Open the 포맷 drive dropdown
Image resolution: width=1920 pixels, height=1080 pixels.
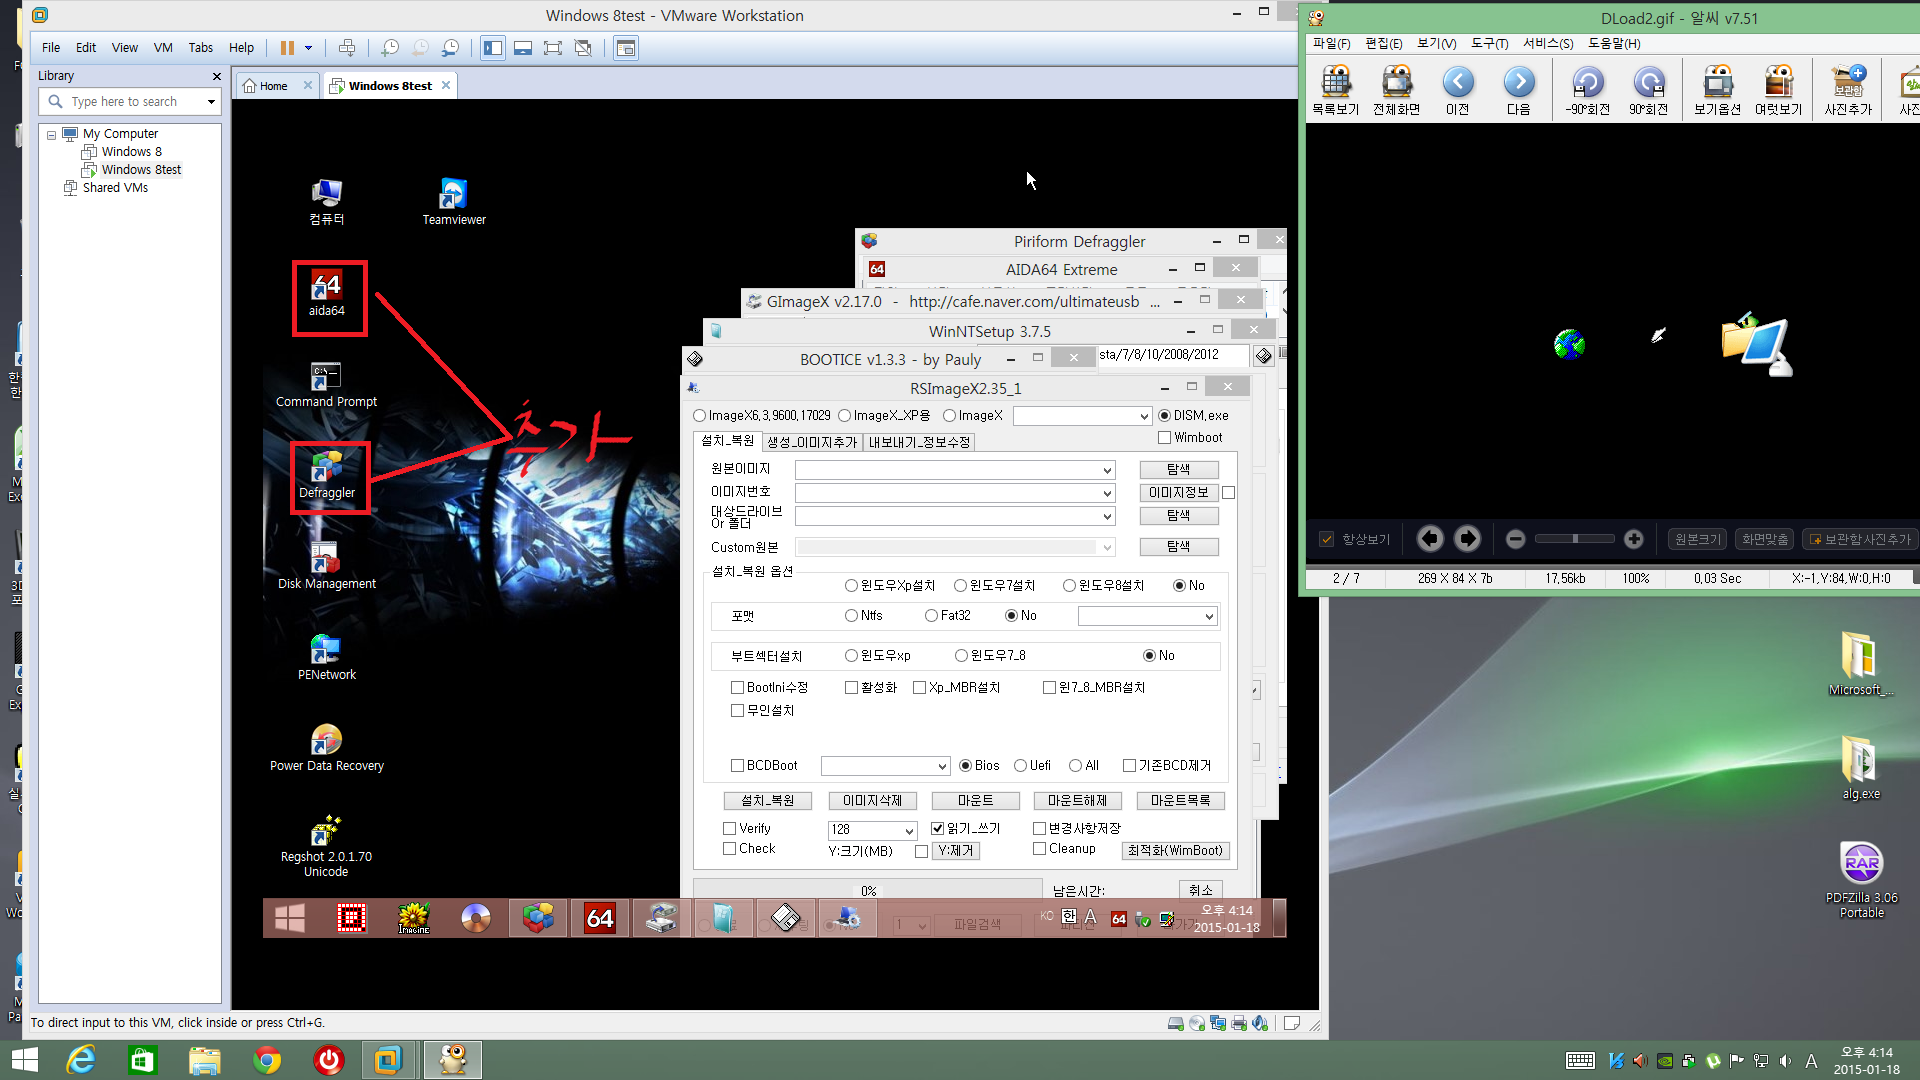1209,616
